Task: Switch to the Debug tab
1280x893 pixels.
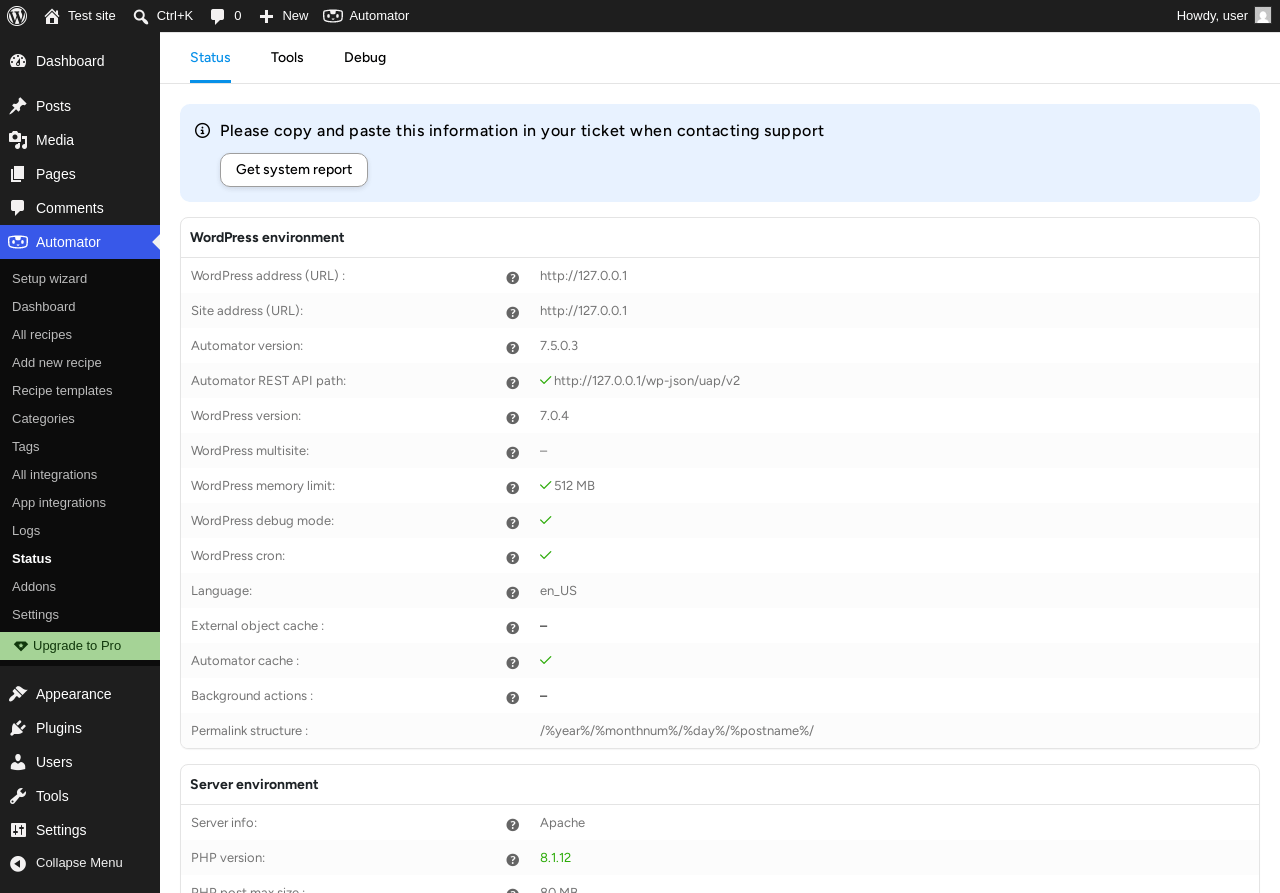Action: pyautogui.click(x=365, y=58)
